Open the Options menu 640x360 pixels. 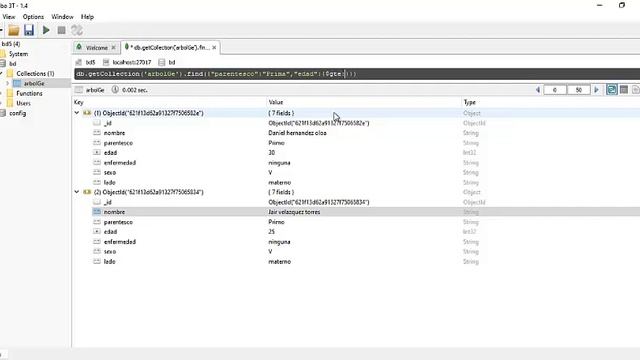33,17
